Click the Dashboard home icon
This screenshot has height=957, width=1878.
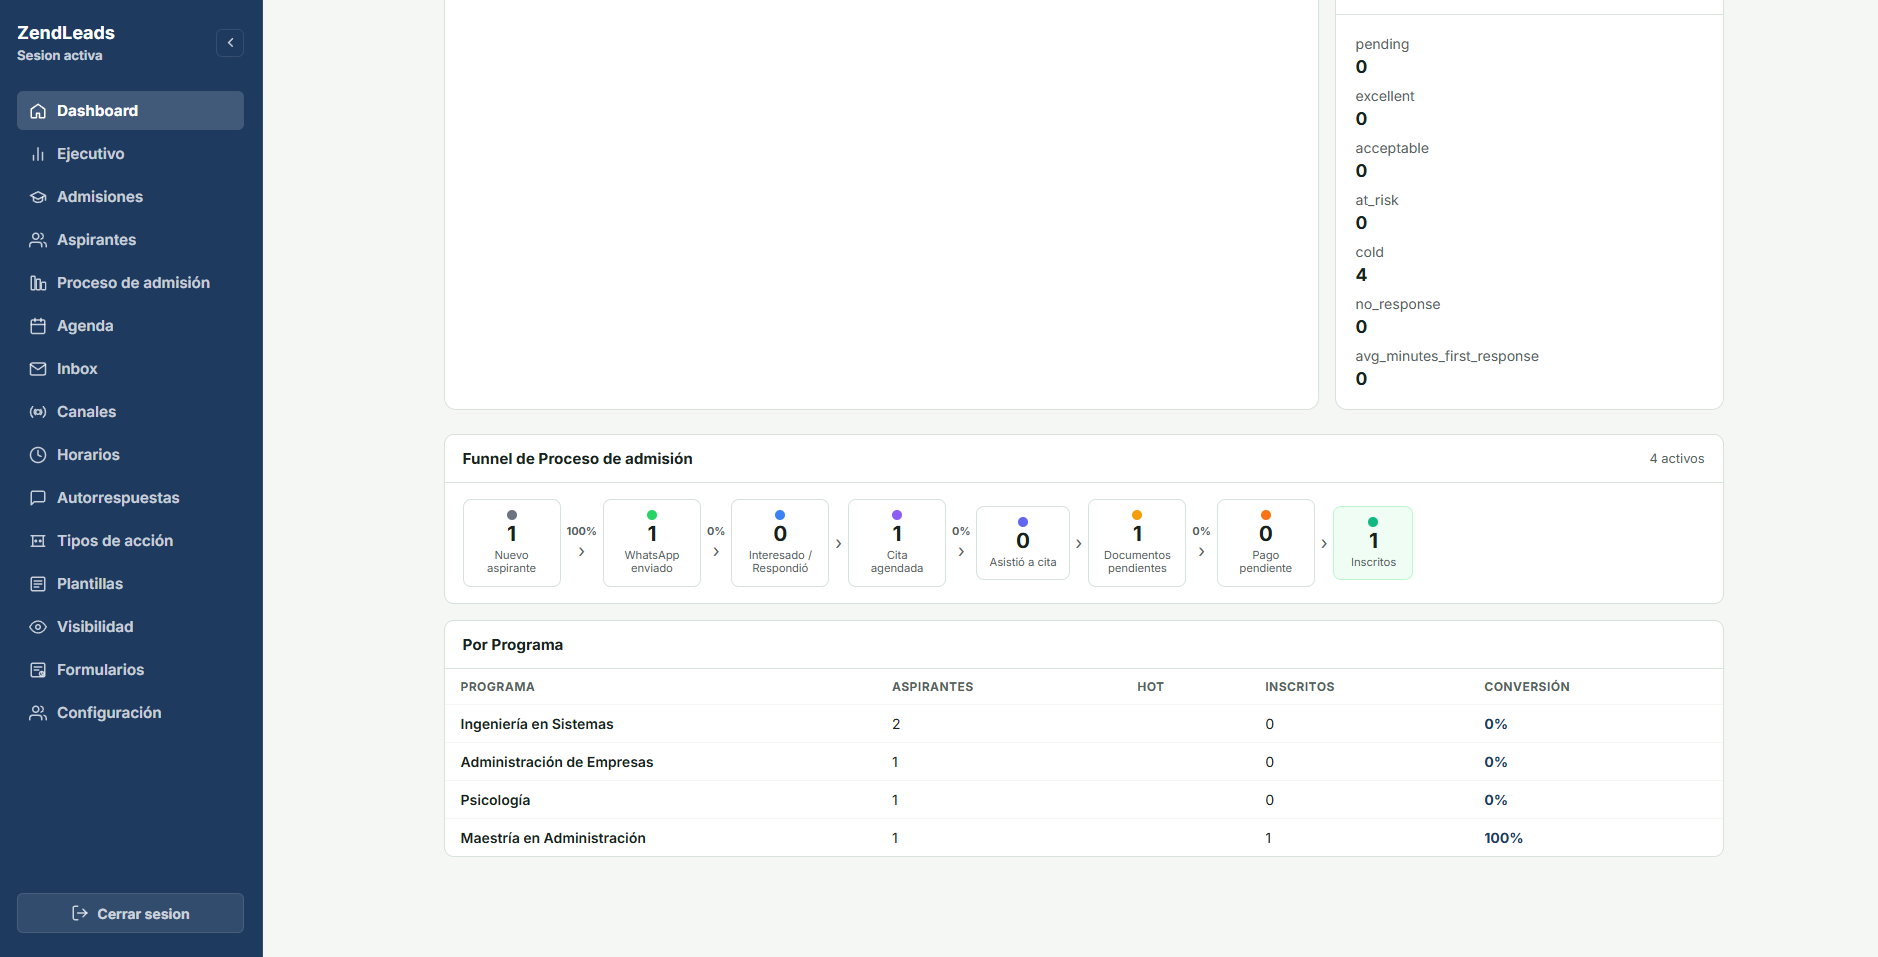coord(38,111)
